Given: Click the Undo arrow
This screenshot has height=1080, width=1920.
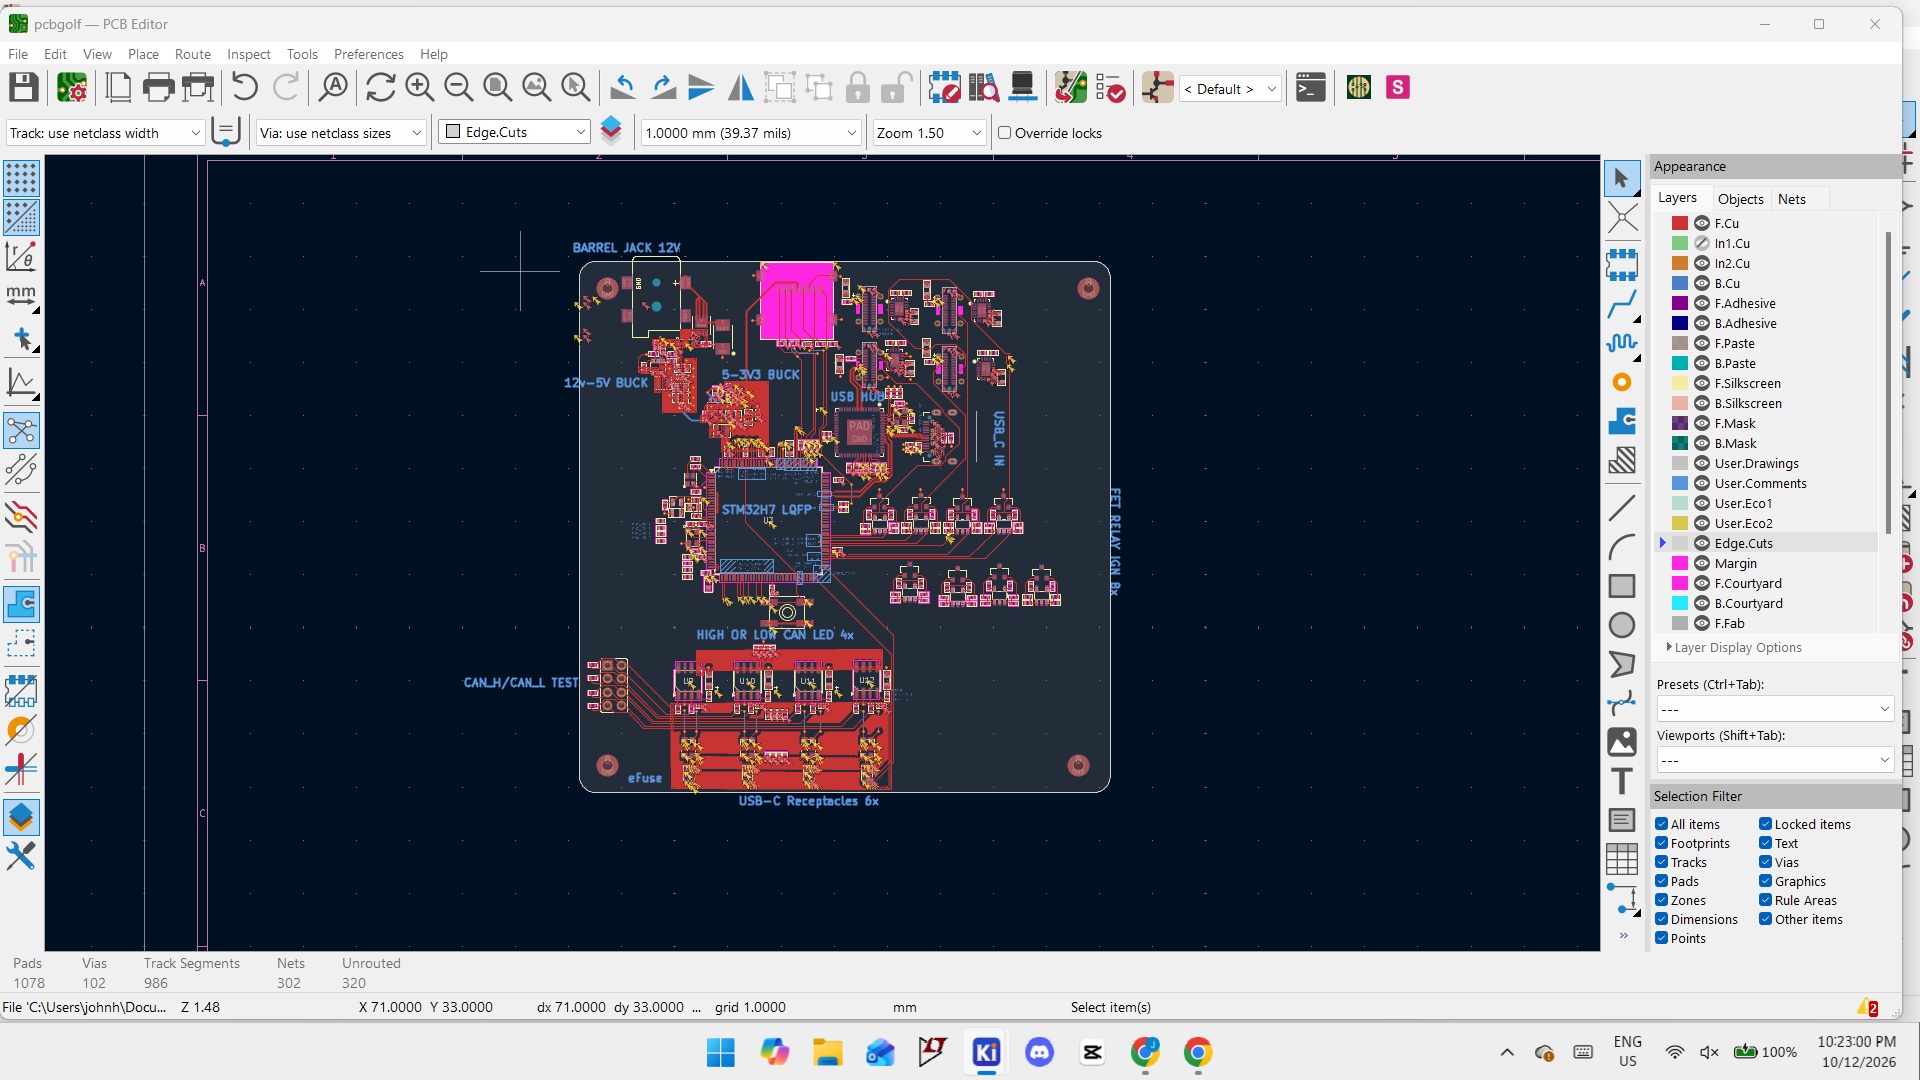Looking at the screenshot, I should 244,88.
